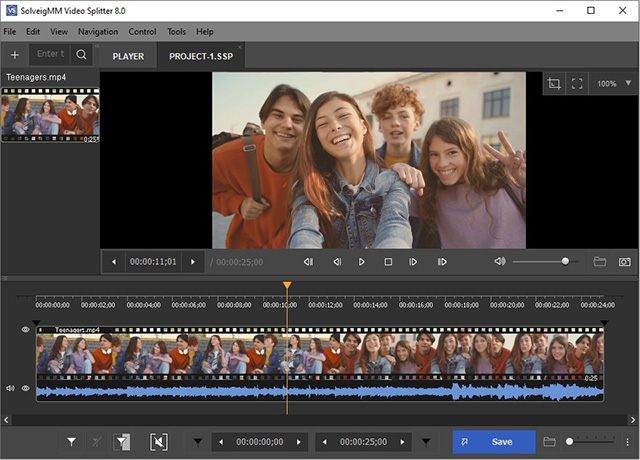Mute the player volume speaker
The height and width of the screenshot is (460, 640).
click(500, 262)
